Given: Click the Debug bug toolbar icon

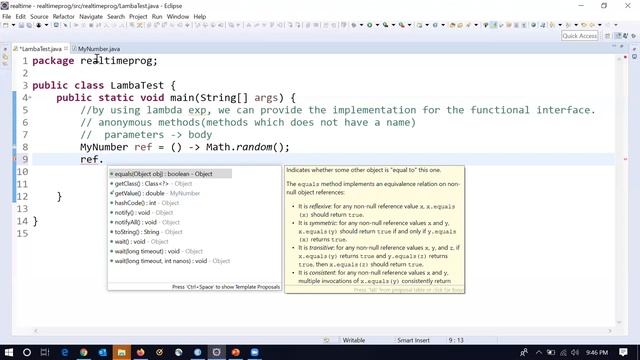Looking at the screenshot, I should 354,25.
